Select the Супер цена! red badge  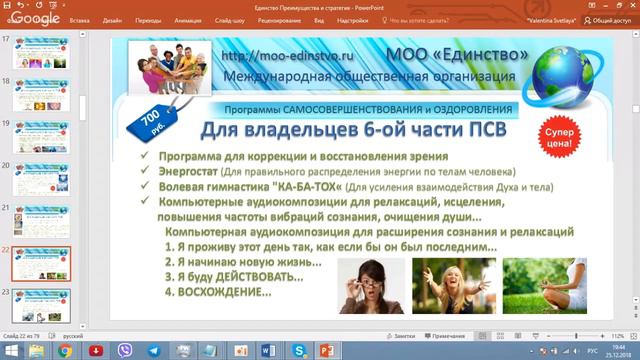[x=559, y=137]
